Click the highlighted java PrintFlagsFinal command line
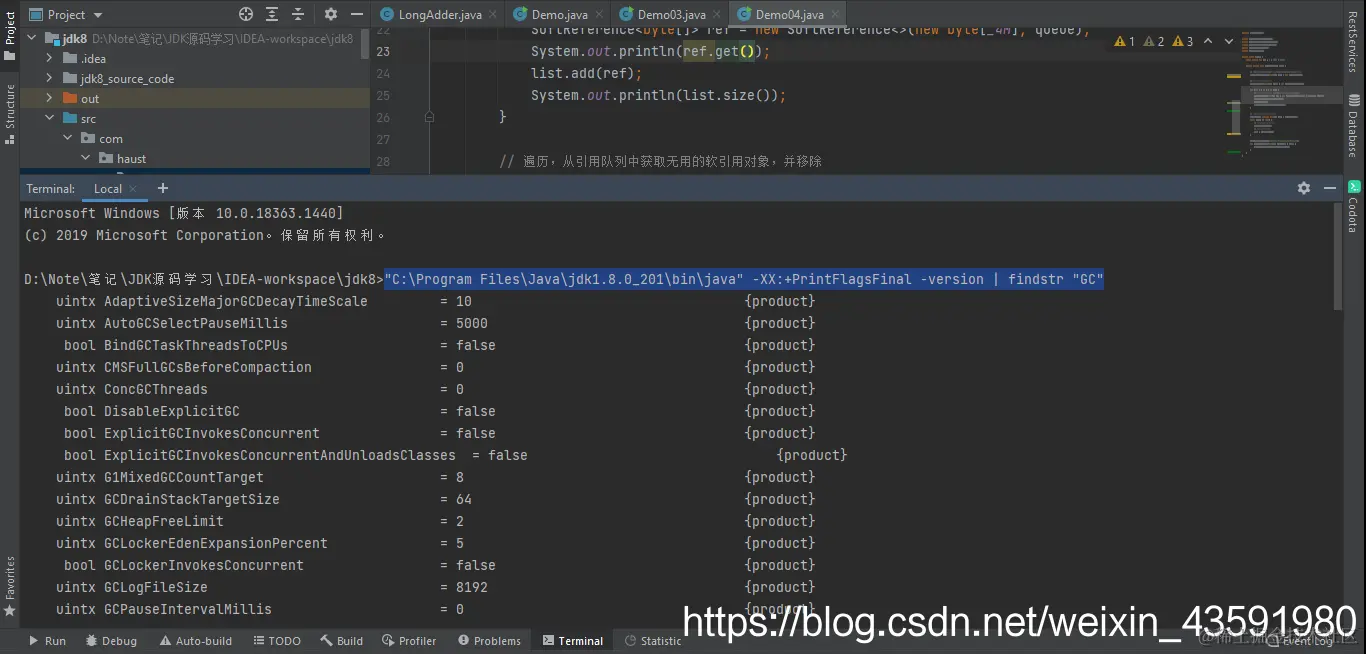Screen dimensions: 1366x654 pyautogui.click(x=744, y=279)
